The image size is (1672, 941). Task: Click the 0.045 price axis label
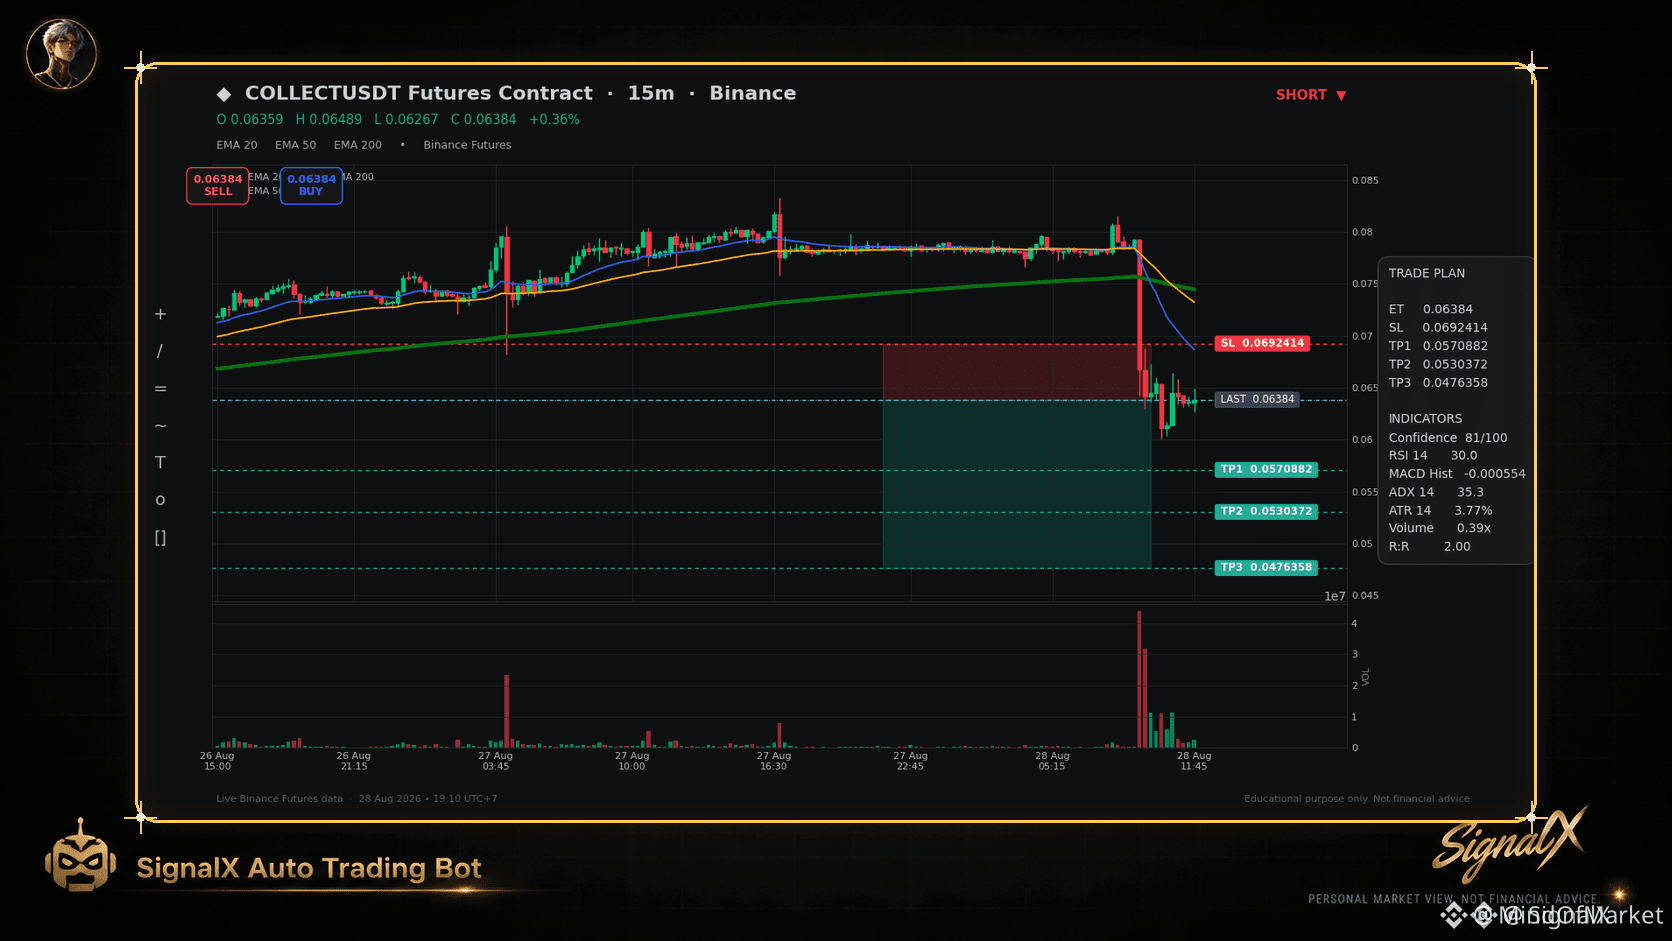(x=1365, y=596)
